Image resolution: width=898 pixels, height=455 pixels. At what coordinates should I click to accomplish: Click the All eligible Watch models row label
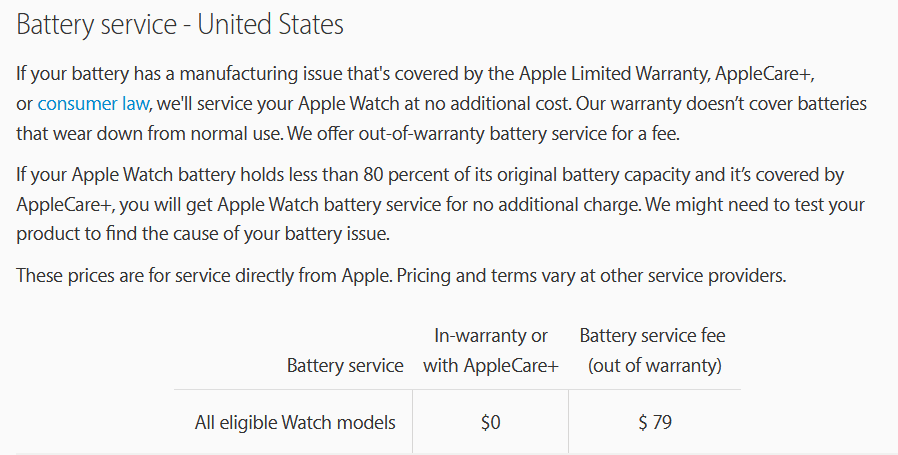tap(295, 422)
